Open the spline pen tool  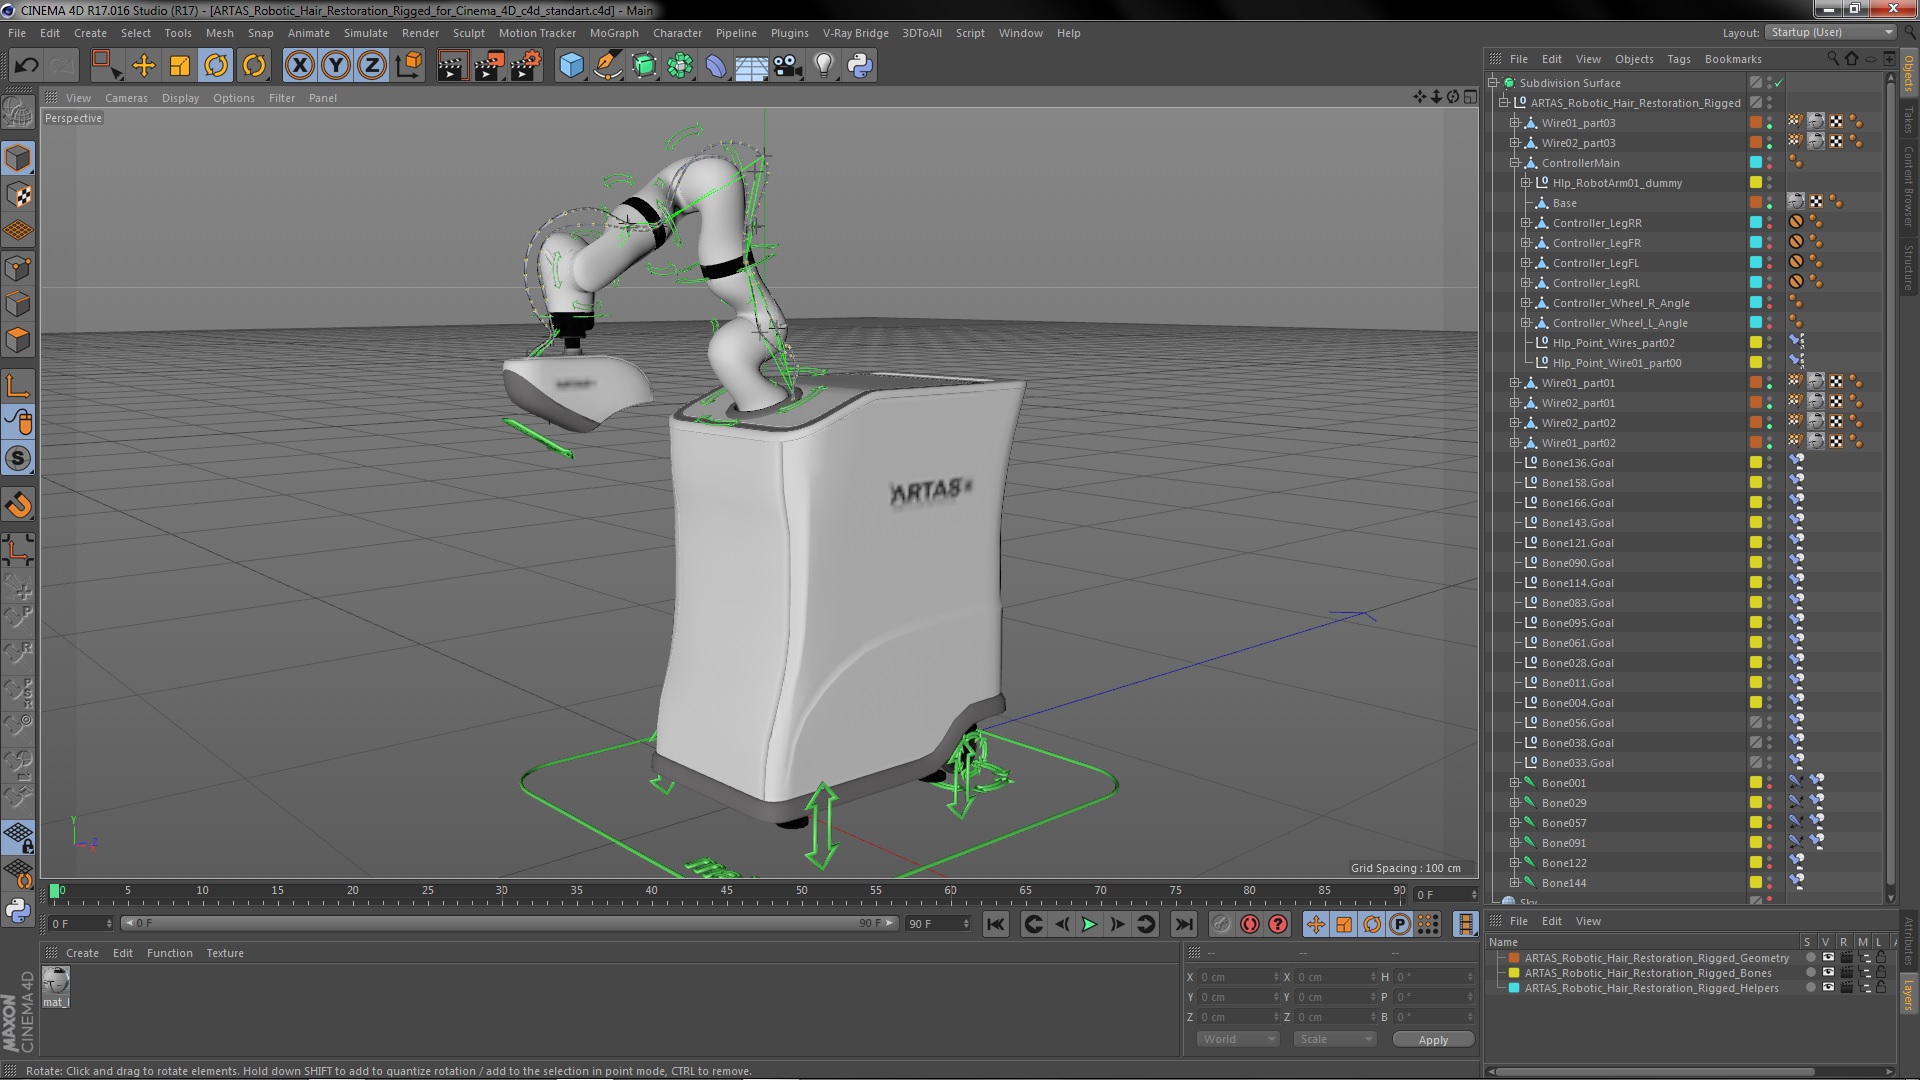click(607, 66)
